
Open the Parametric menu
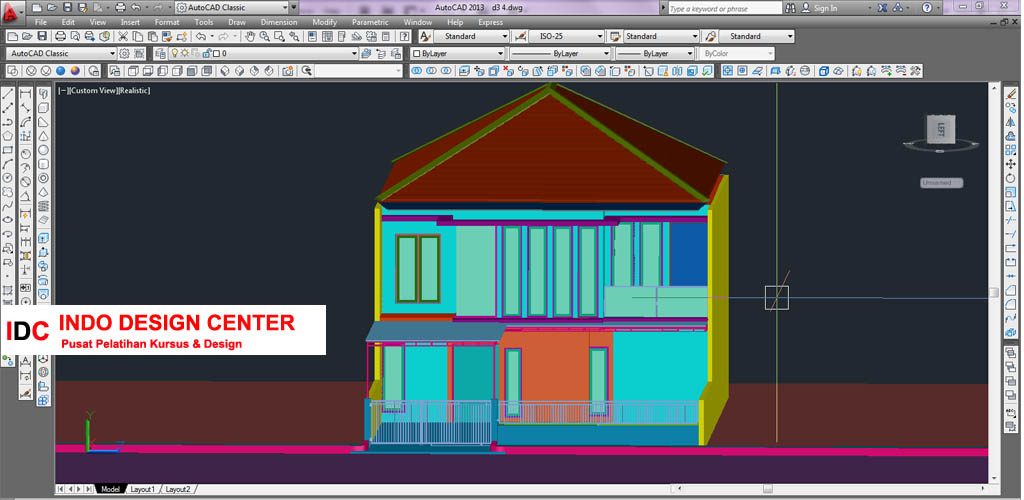[370, 22]
